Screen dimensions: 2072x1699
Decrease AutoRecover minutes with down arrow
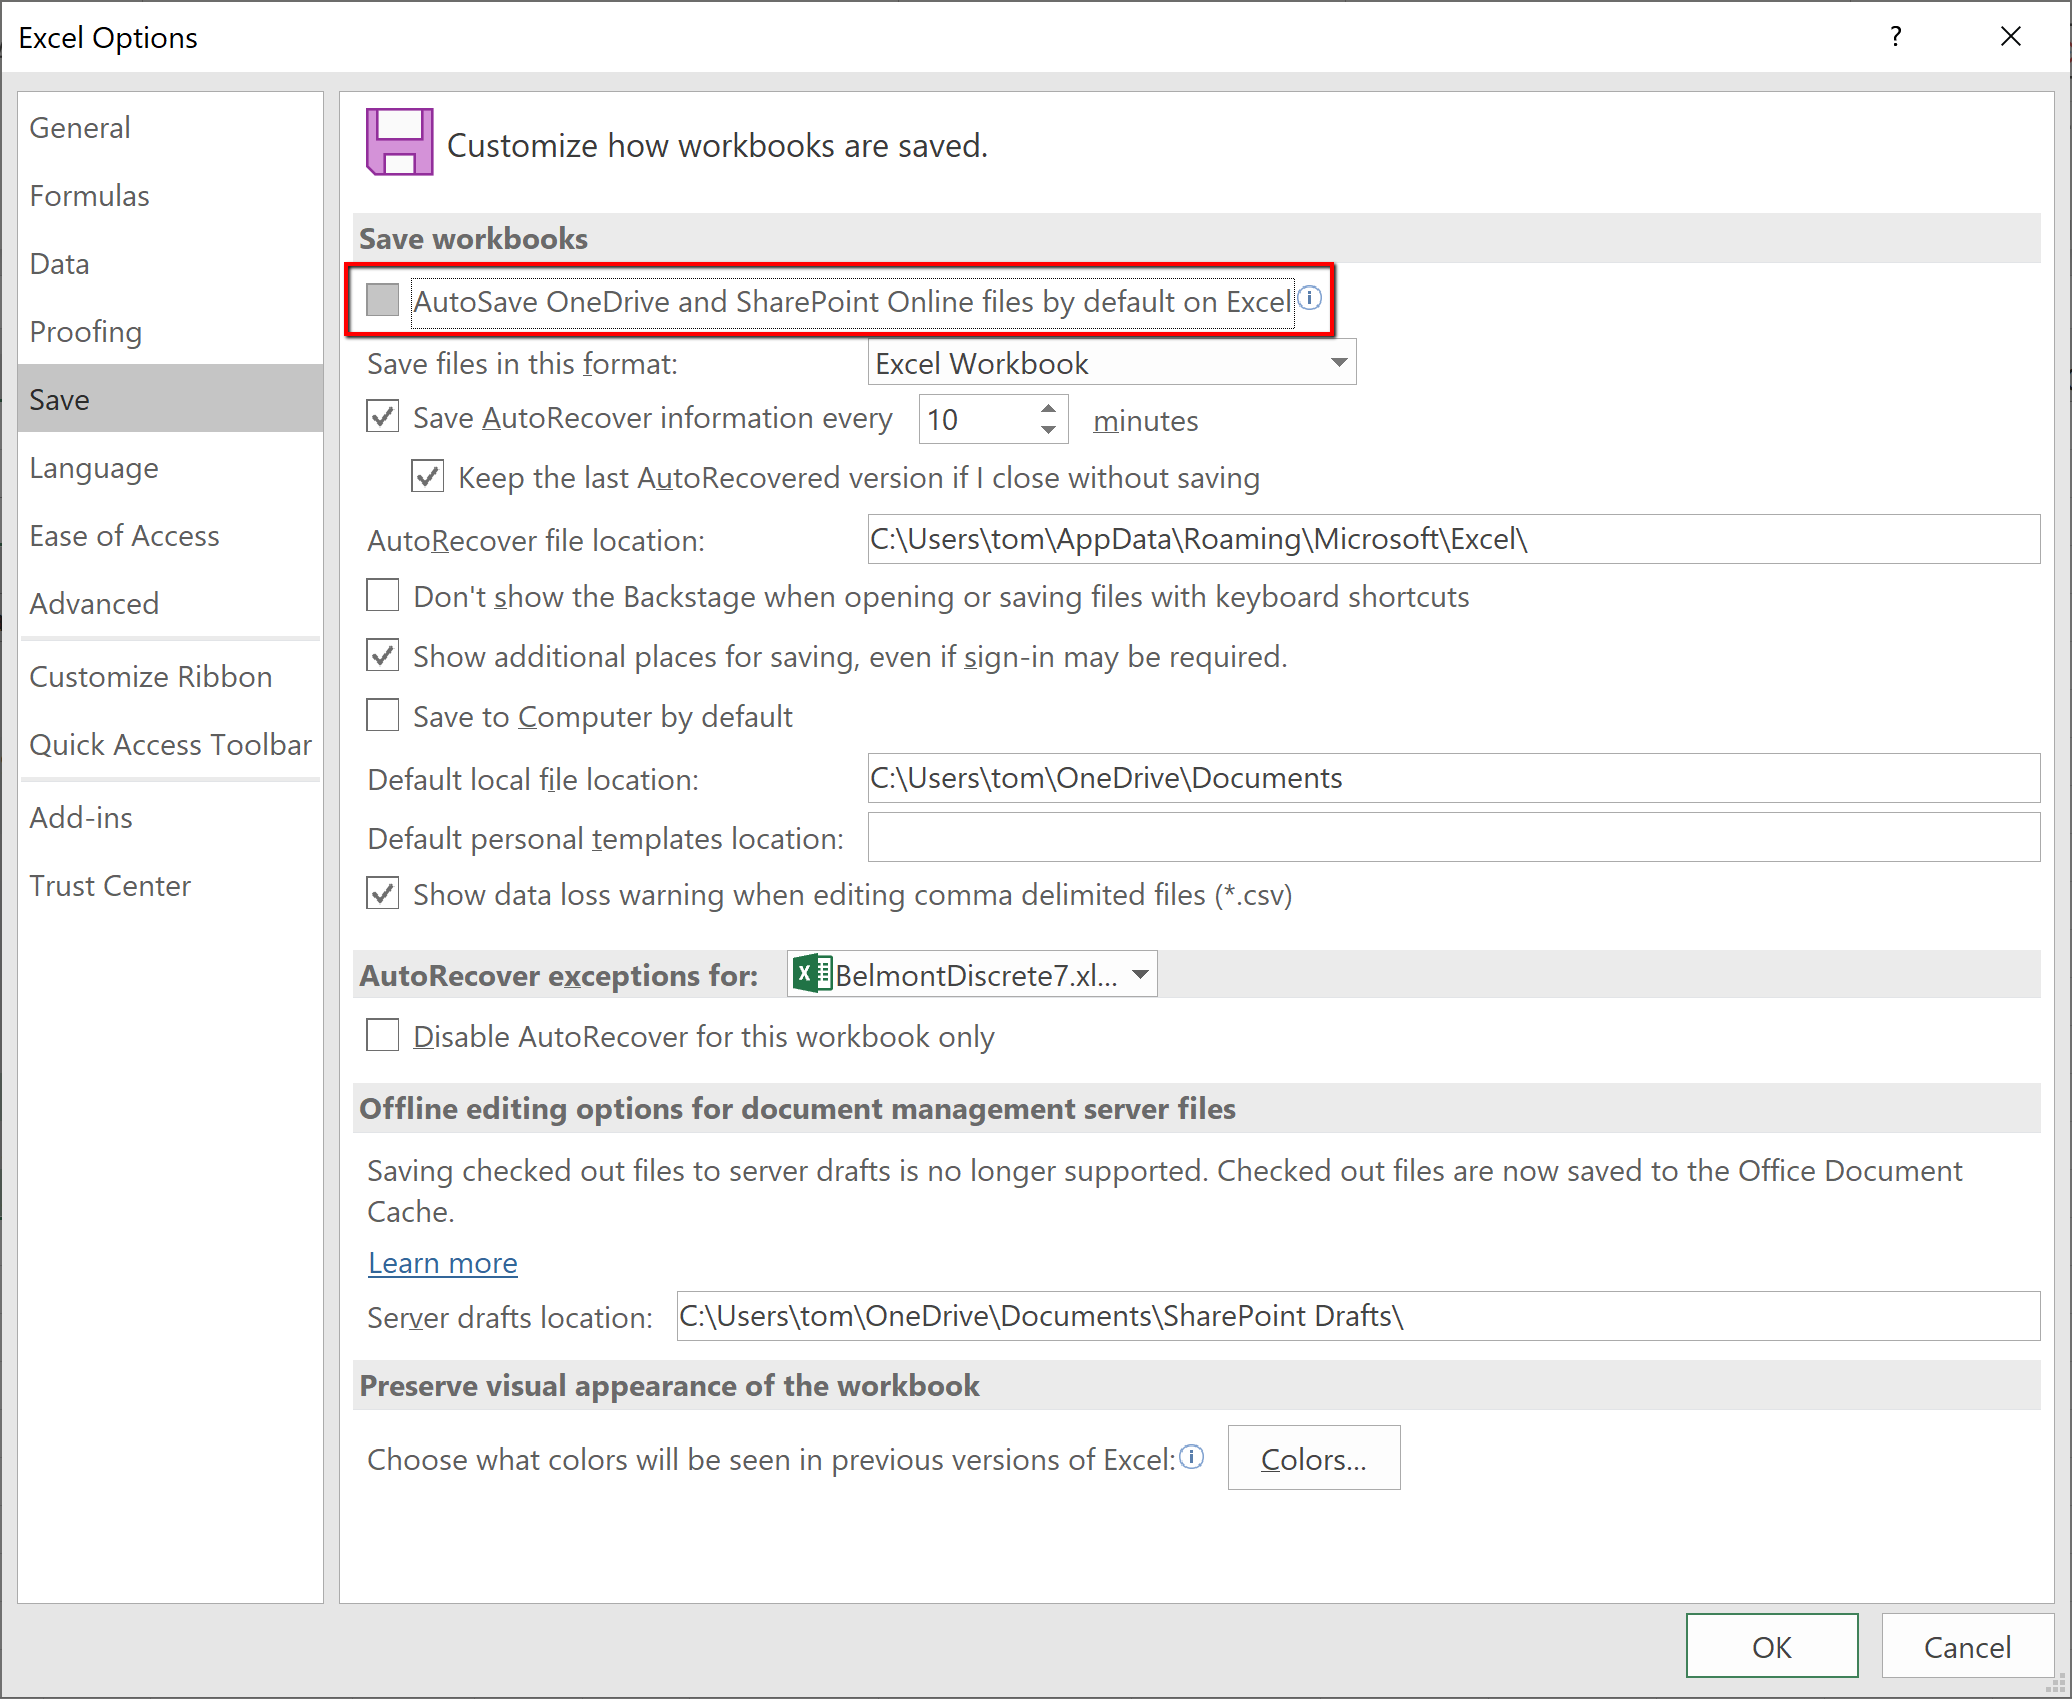(1048, 430)
